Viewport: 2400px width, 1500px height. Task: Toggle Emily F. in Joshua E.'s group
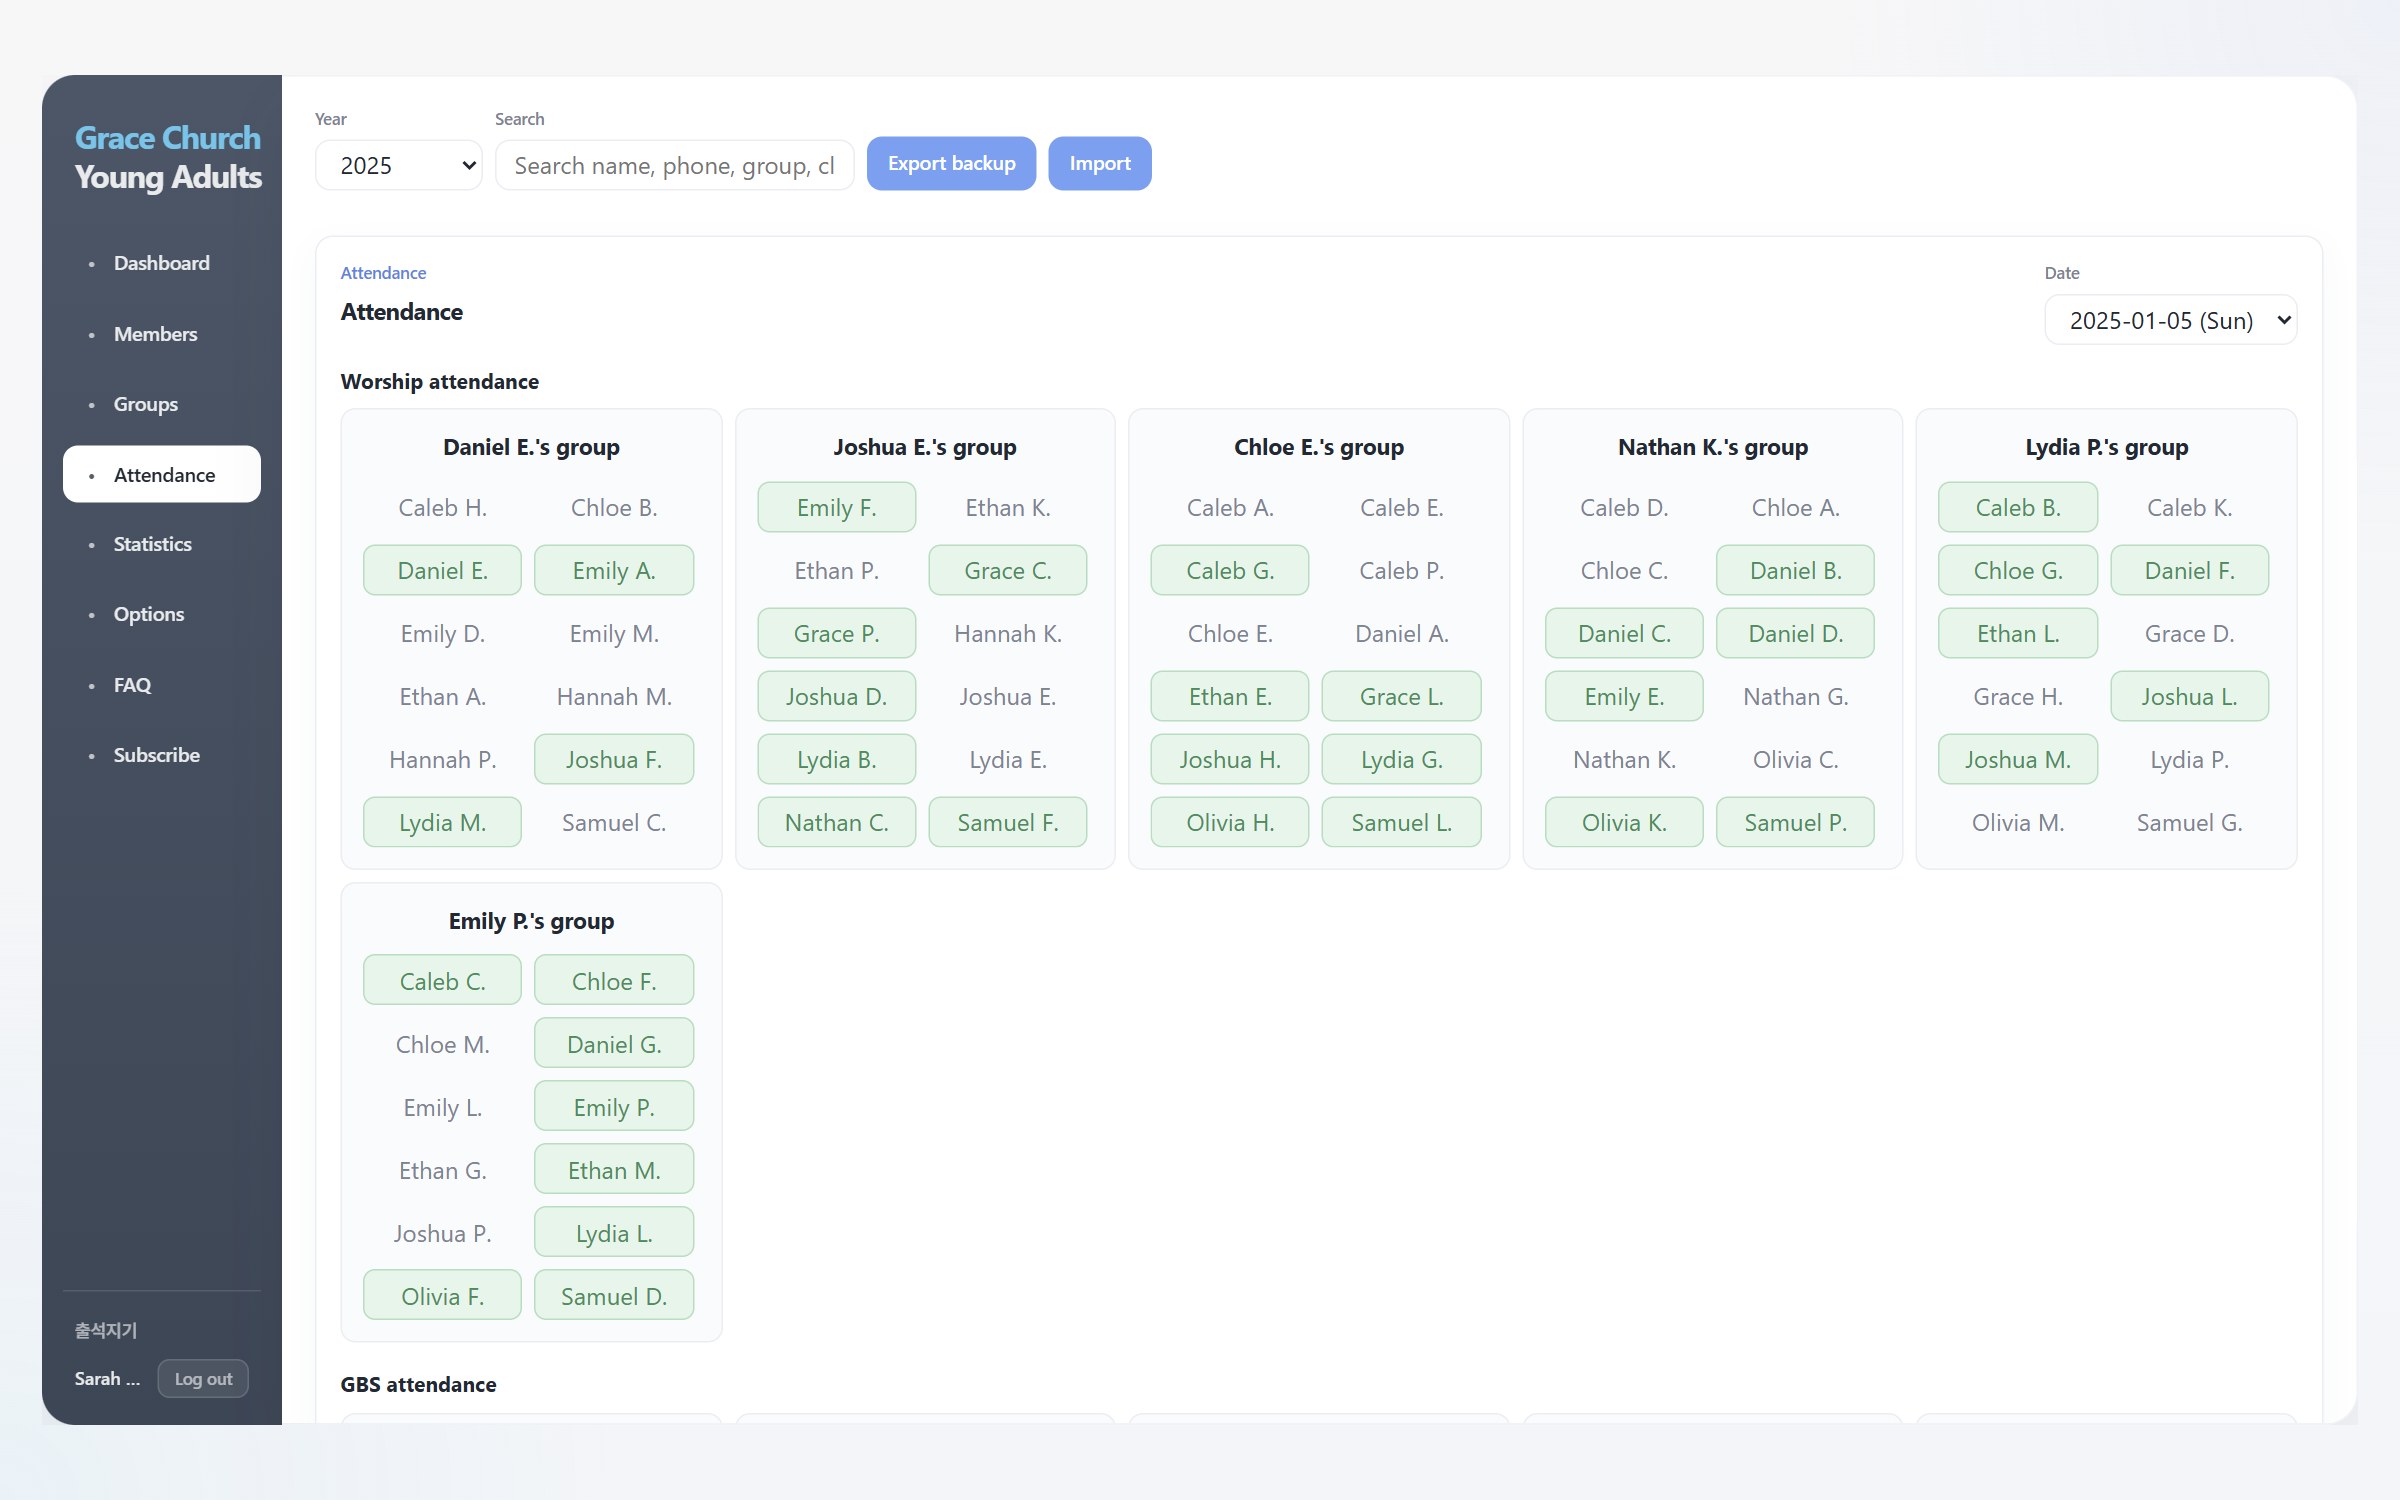836,508
